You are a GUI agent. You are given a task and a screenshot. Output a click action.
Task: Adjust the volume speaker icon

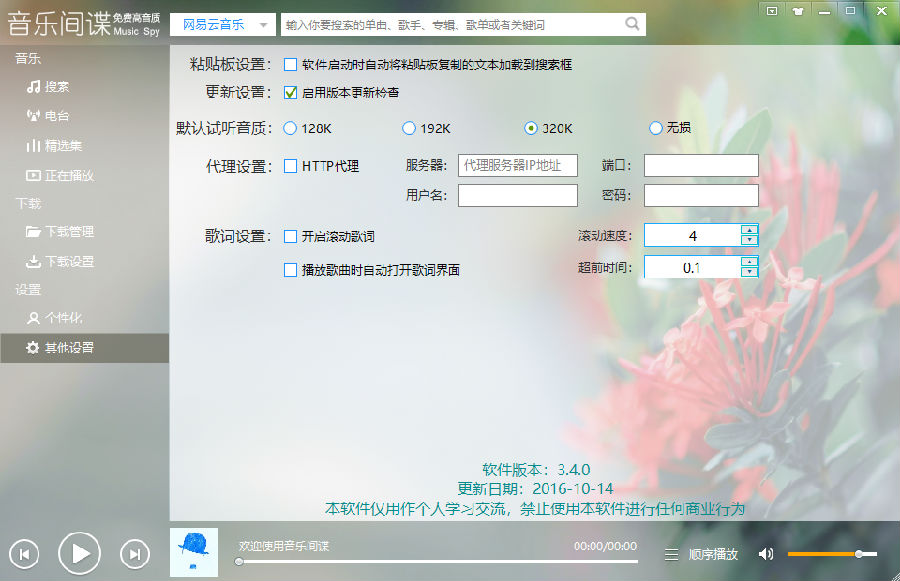click(x=767, y=553)
